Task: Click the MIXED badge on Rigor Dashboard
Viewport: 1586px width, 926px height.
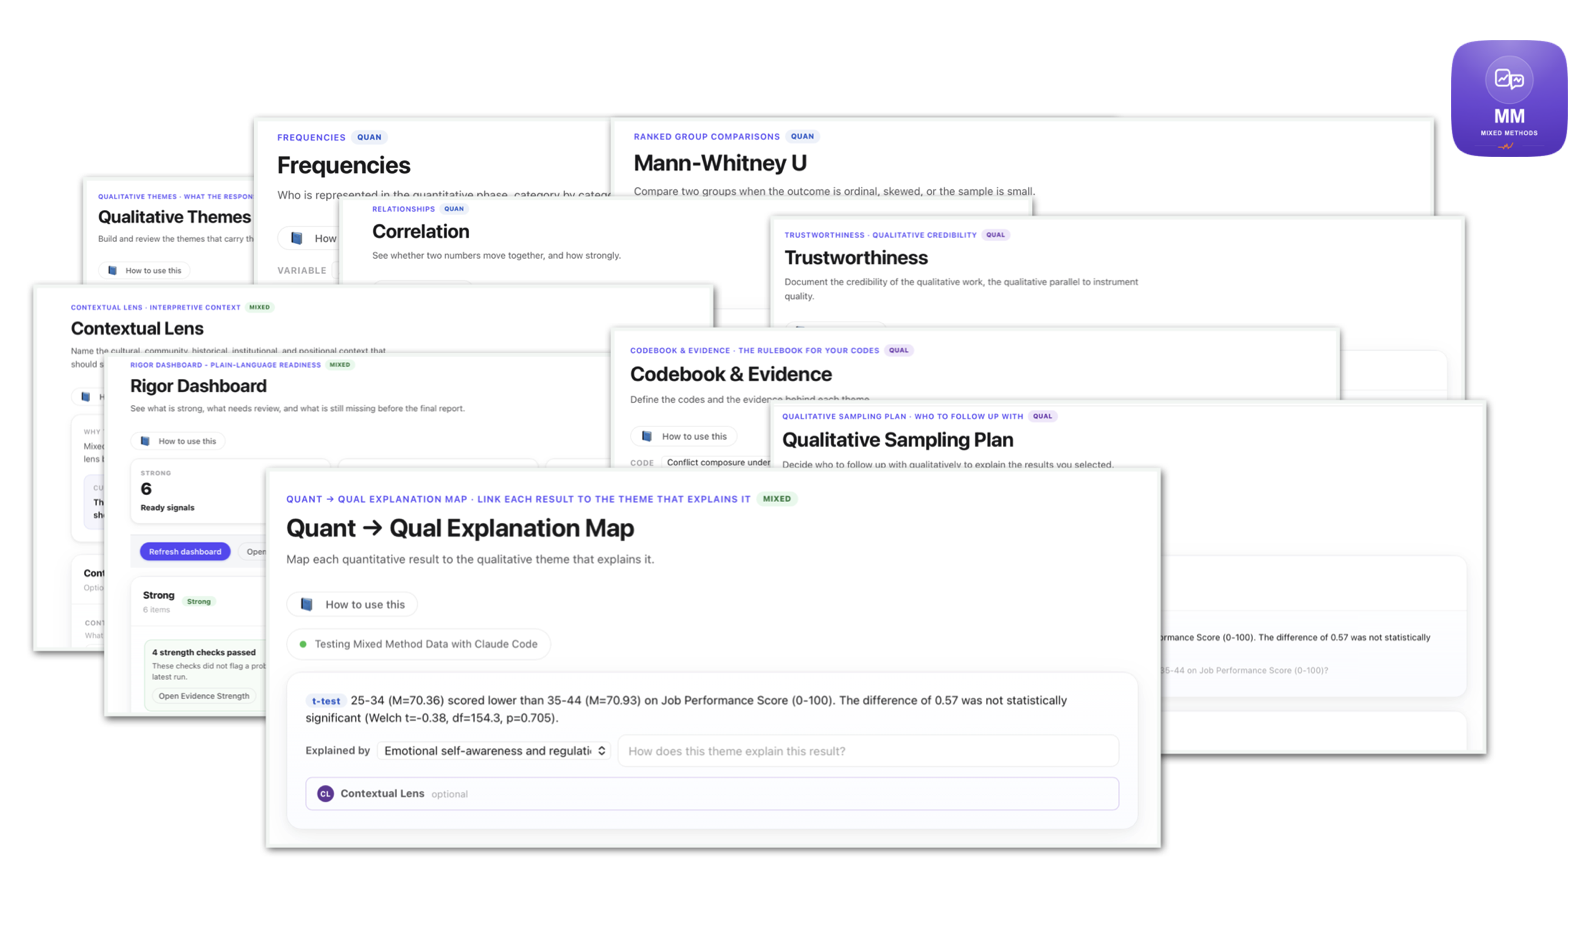Action: click(x=340, y=365)
